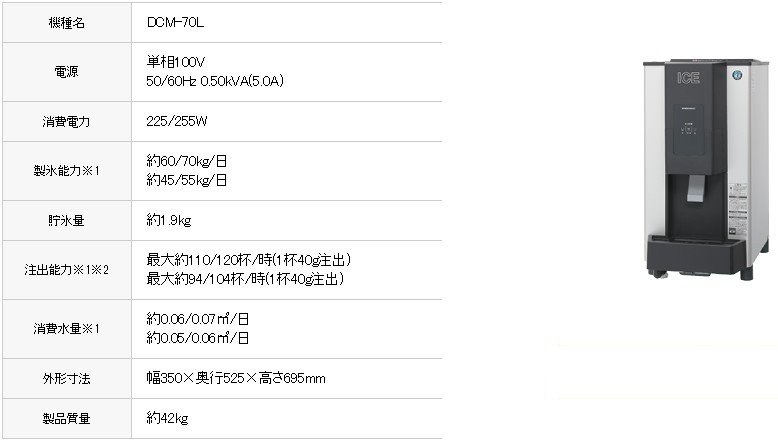Viewport: 778px width, 441px height.
Task: Click the ice dispensing chute nozzle
Action: pos(695,189)
